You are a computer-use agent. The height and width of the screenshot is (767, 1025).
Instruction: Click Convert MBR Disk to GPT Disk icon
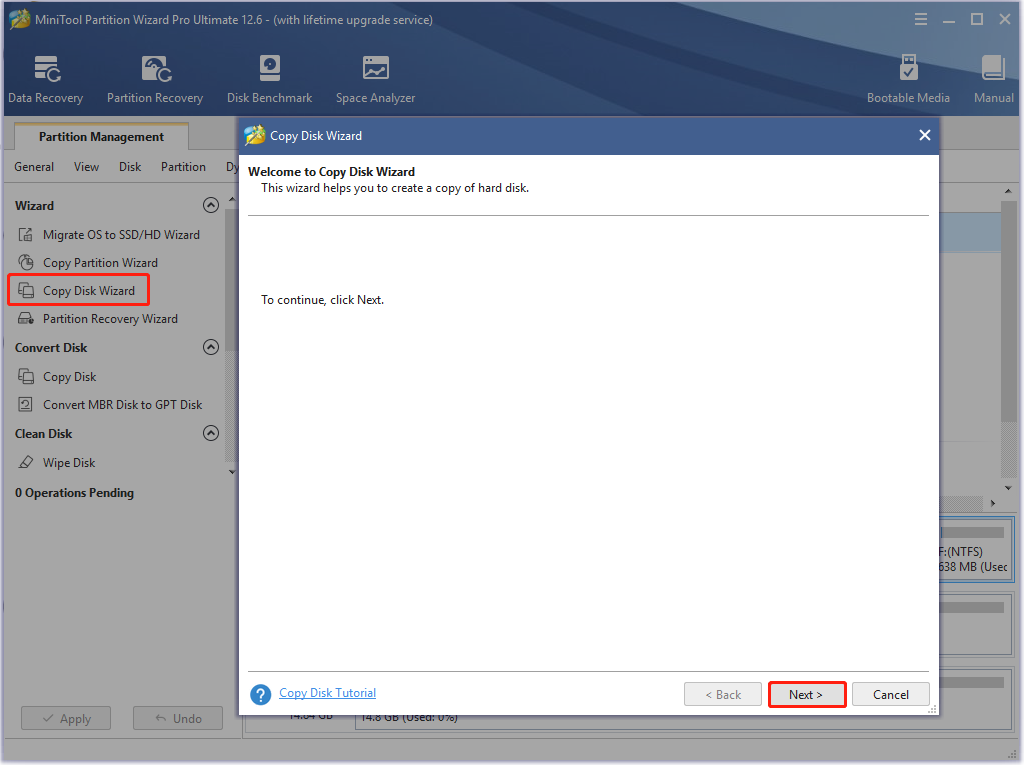25,405
